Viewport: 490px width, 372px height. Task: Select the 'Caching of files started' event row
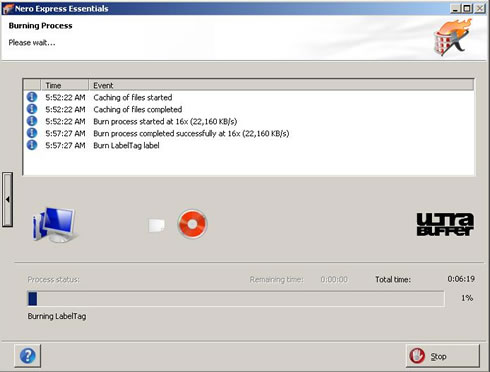(x=248, y=97)
